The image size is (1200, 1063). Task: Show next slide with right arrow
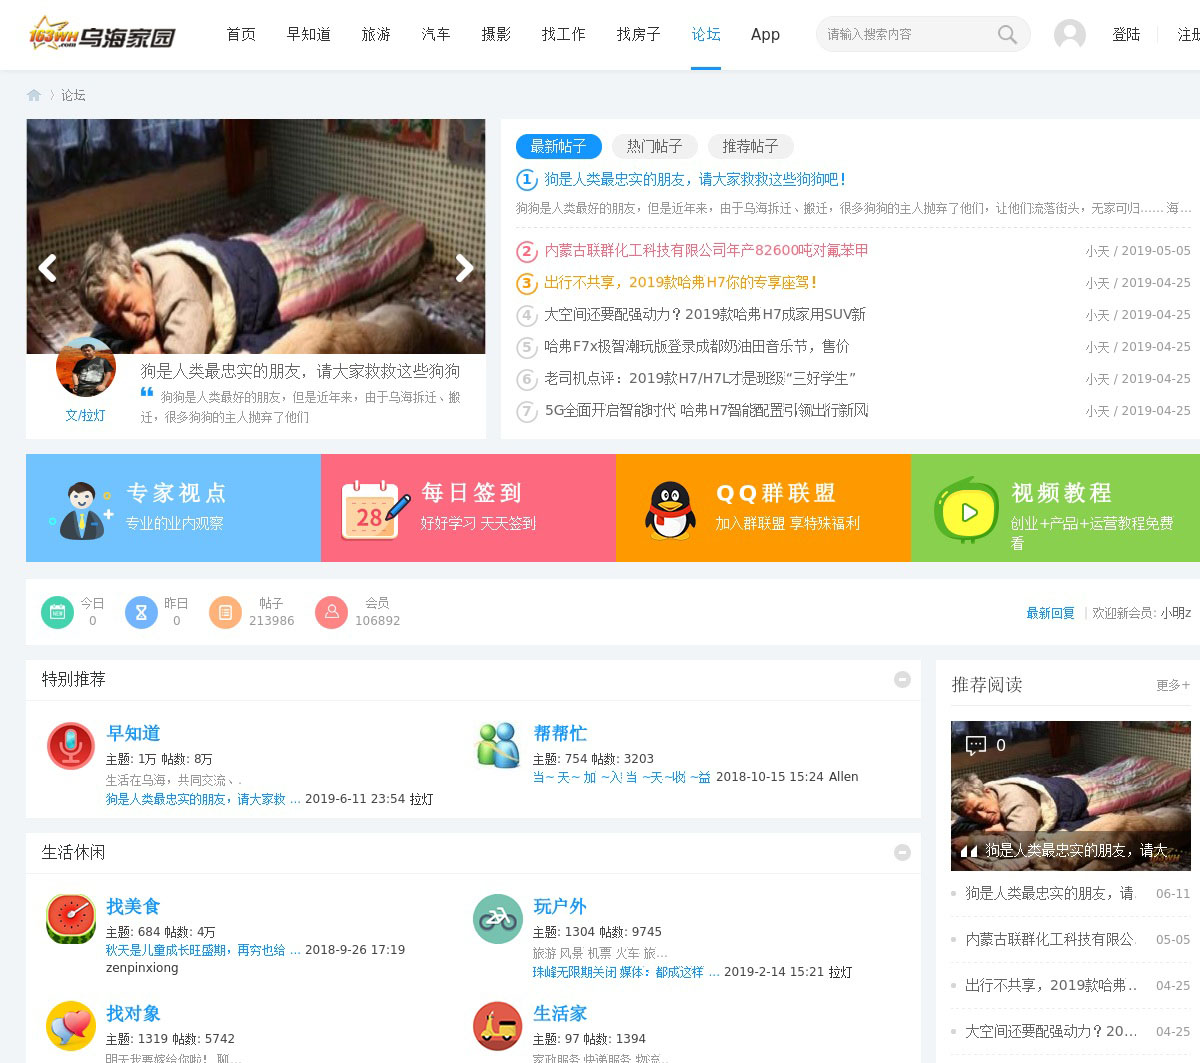(464, 268)
